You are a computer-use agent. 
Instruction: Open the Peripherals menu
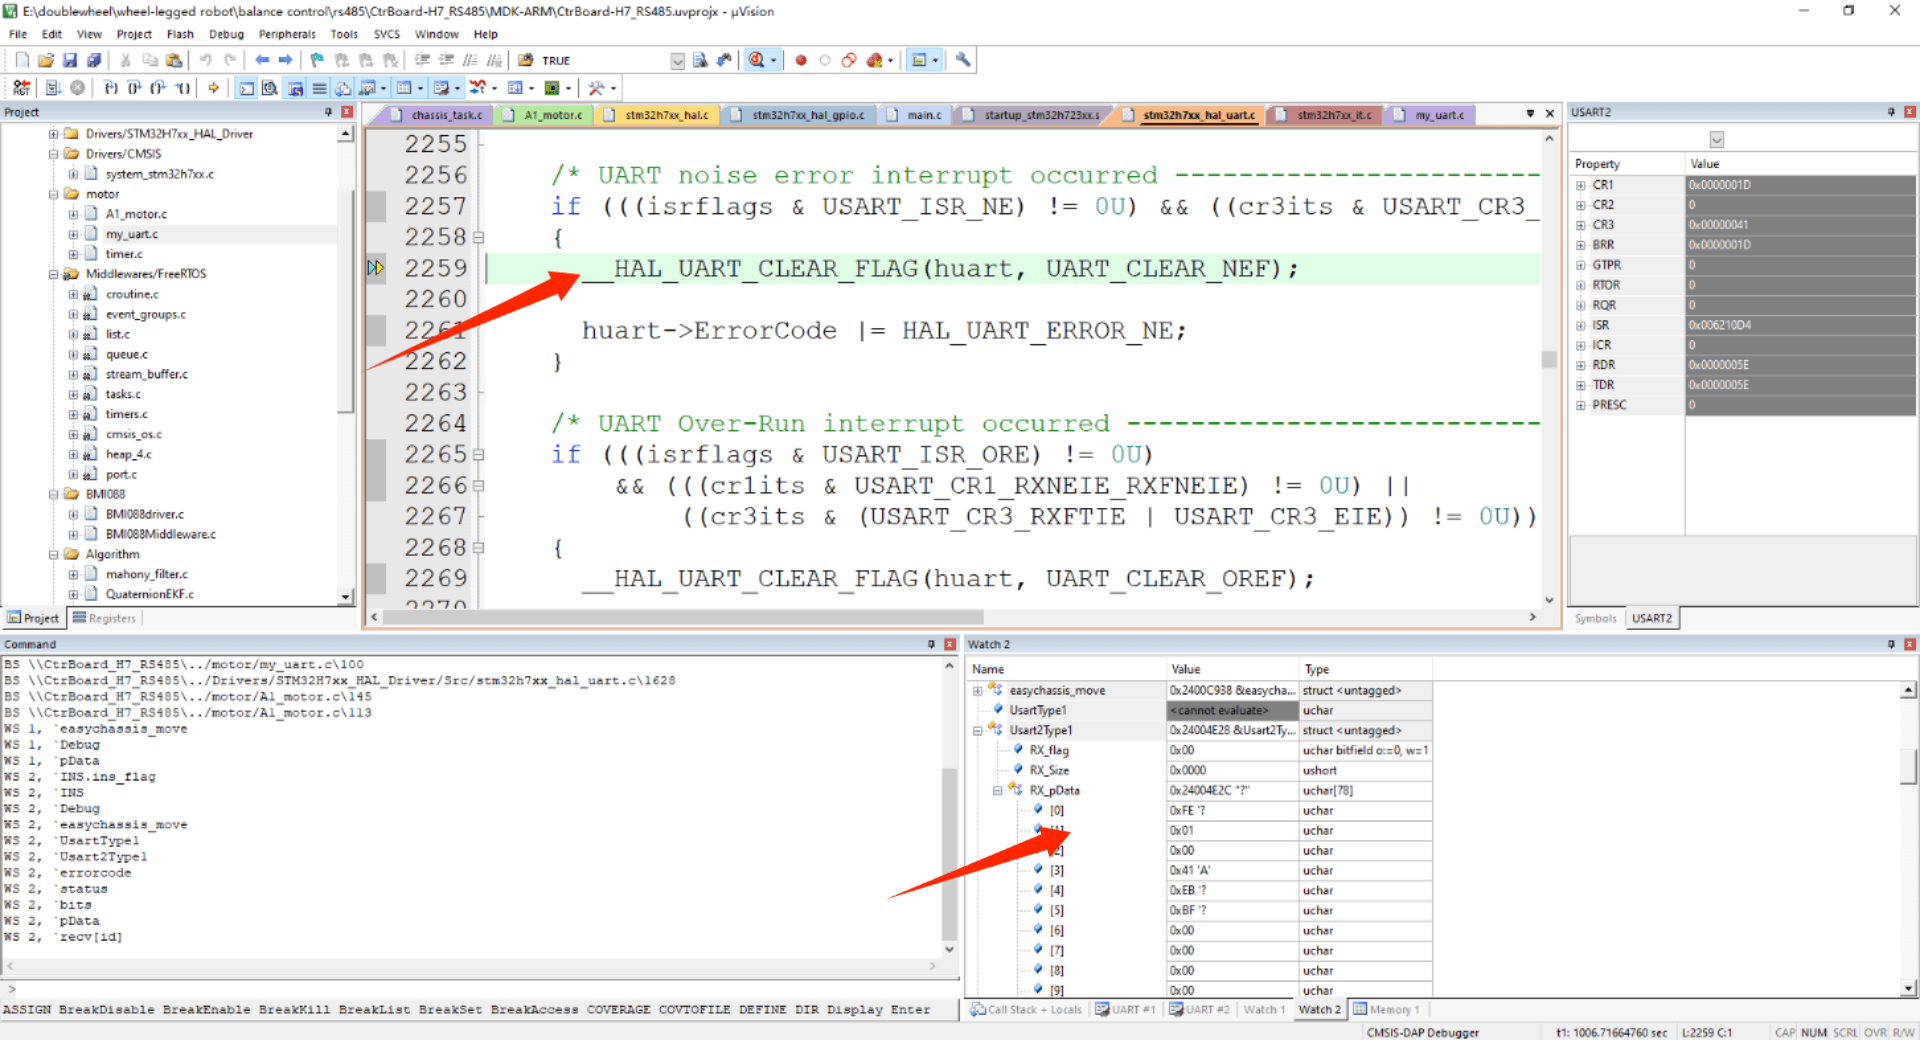(287, 34)
